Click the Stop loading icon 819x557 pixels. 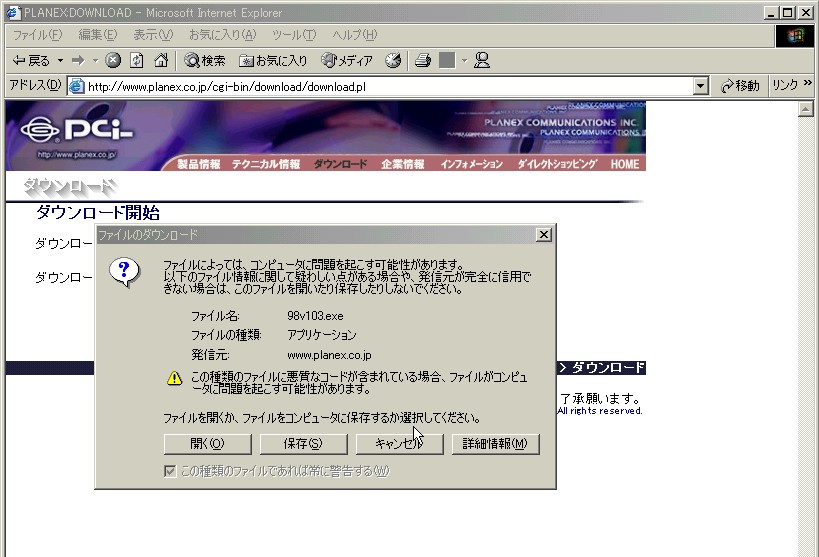tap(113, 61)
